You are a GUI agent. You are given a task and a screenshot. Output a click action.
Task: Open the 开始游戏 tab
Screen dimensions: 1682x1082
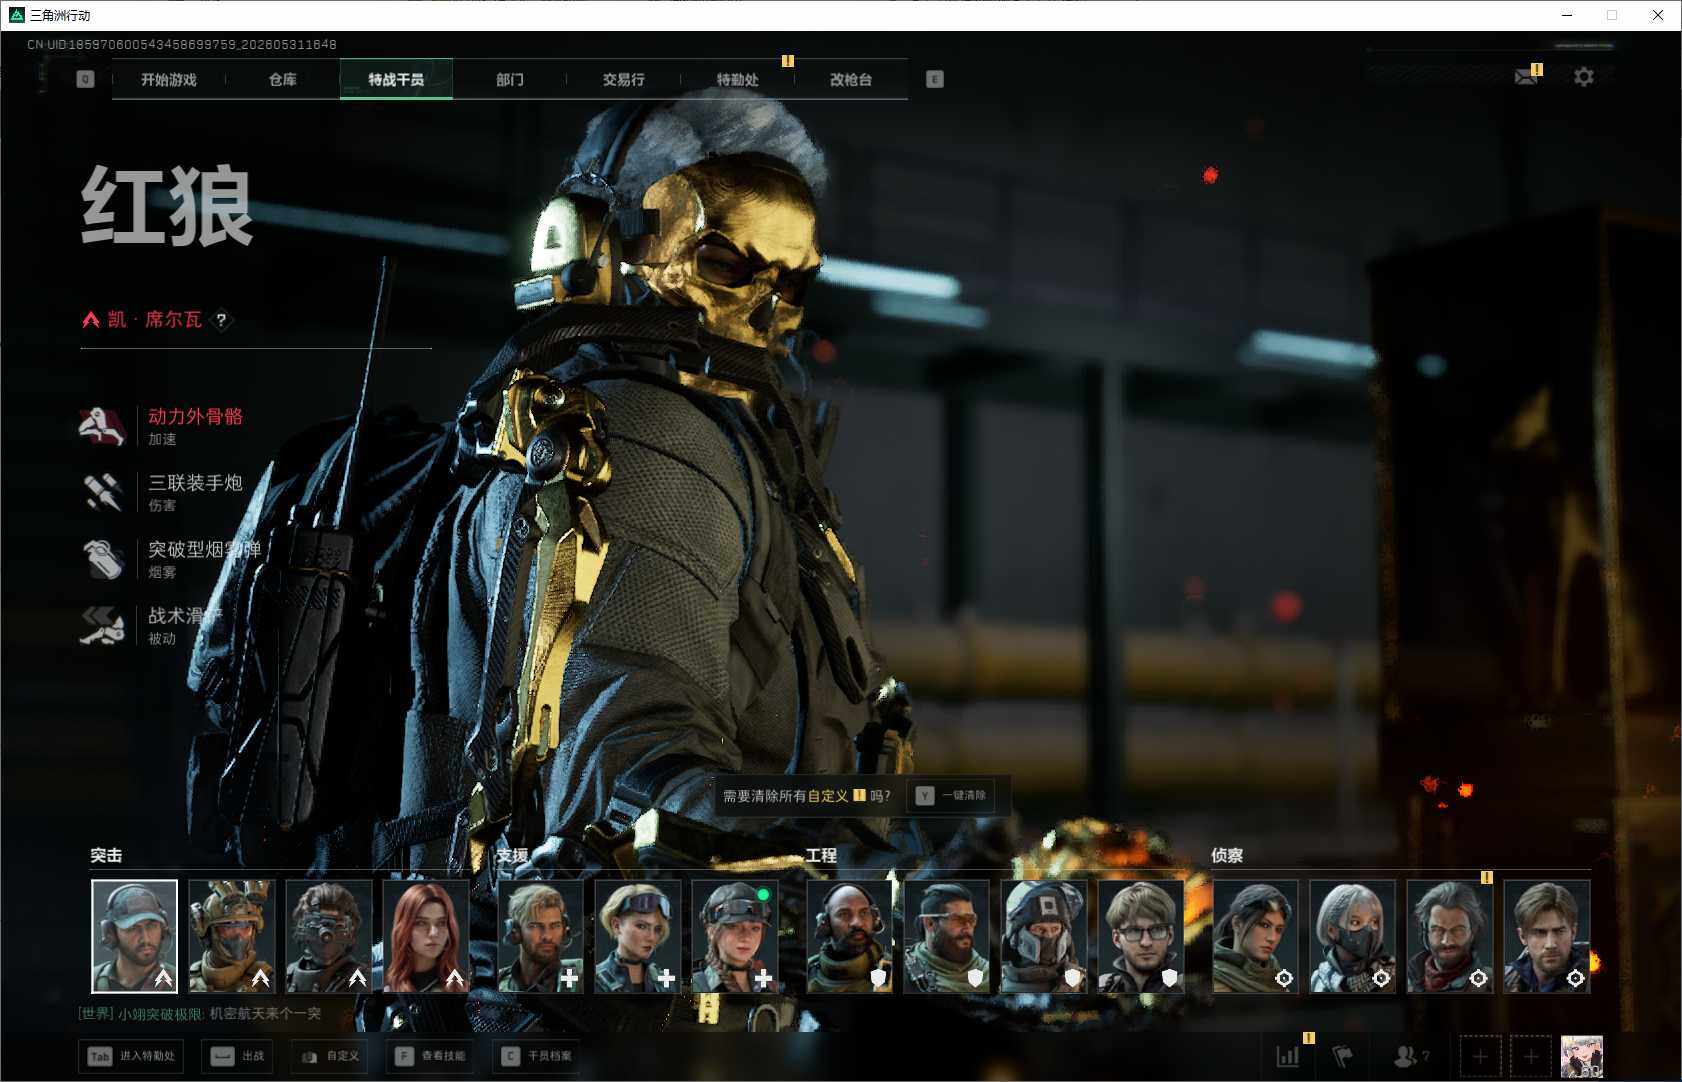click(x=169, y=79)
